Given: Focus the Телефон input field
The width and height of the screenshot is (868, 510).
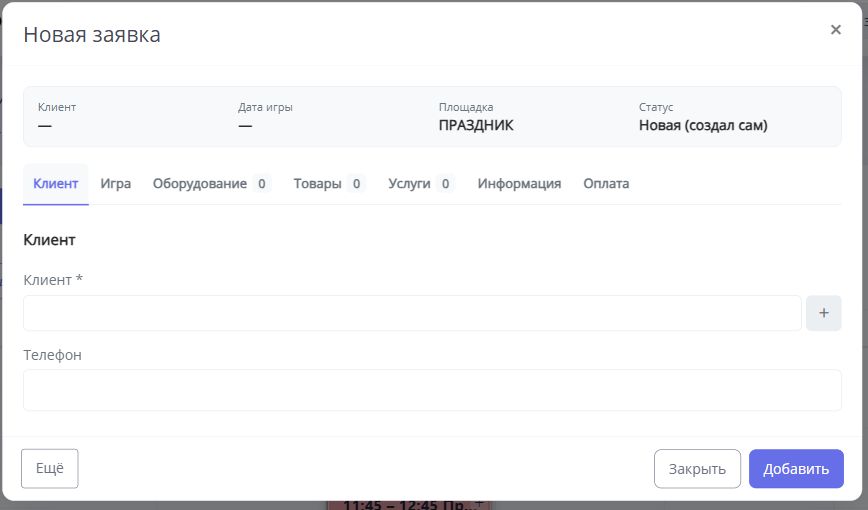Looking at the screenshot, I should pyautogui.click(x=432, y=390).
